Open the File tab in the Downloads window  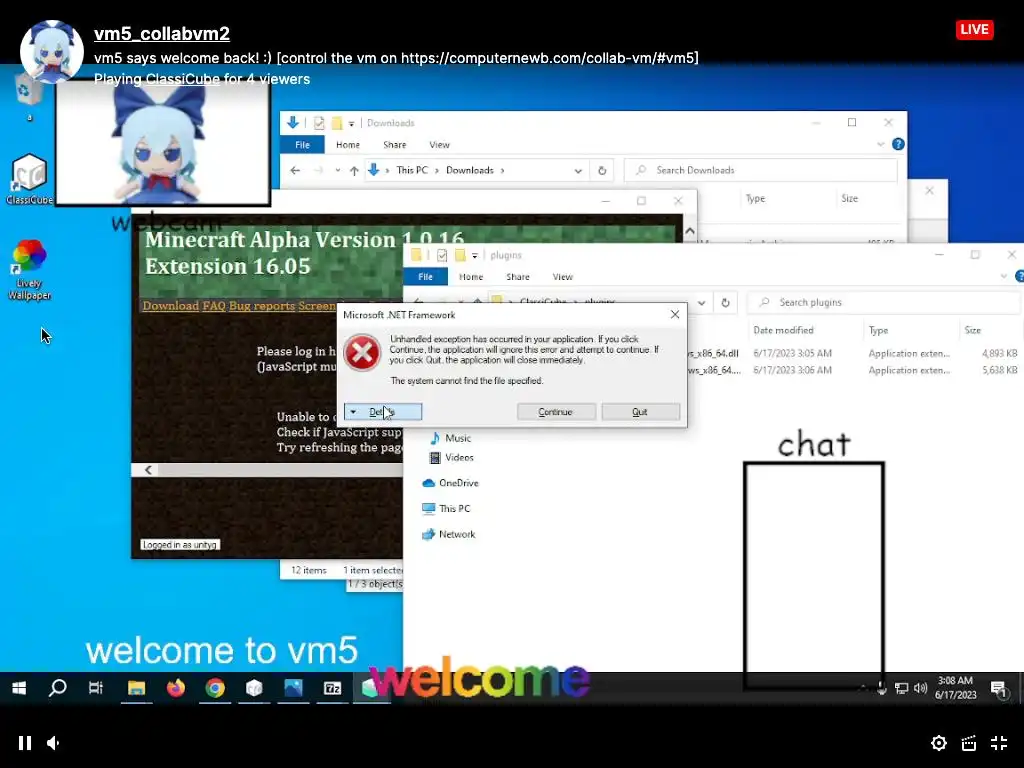pyautogui.click(x=302, y=144)
